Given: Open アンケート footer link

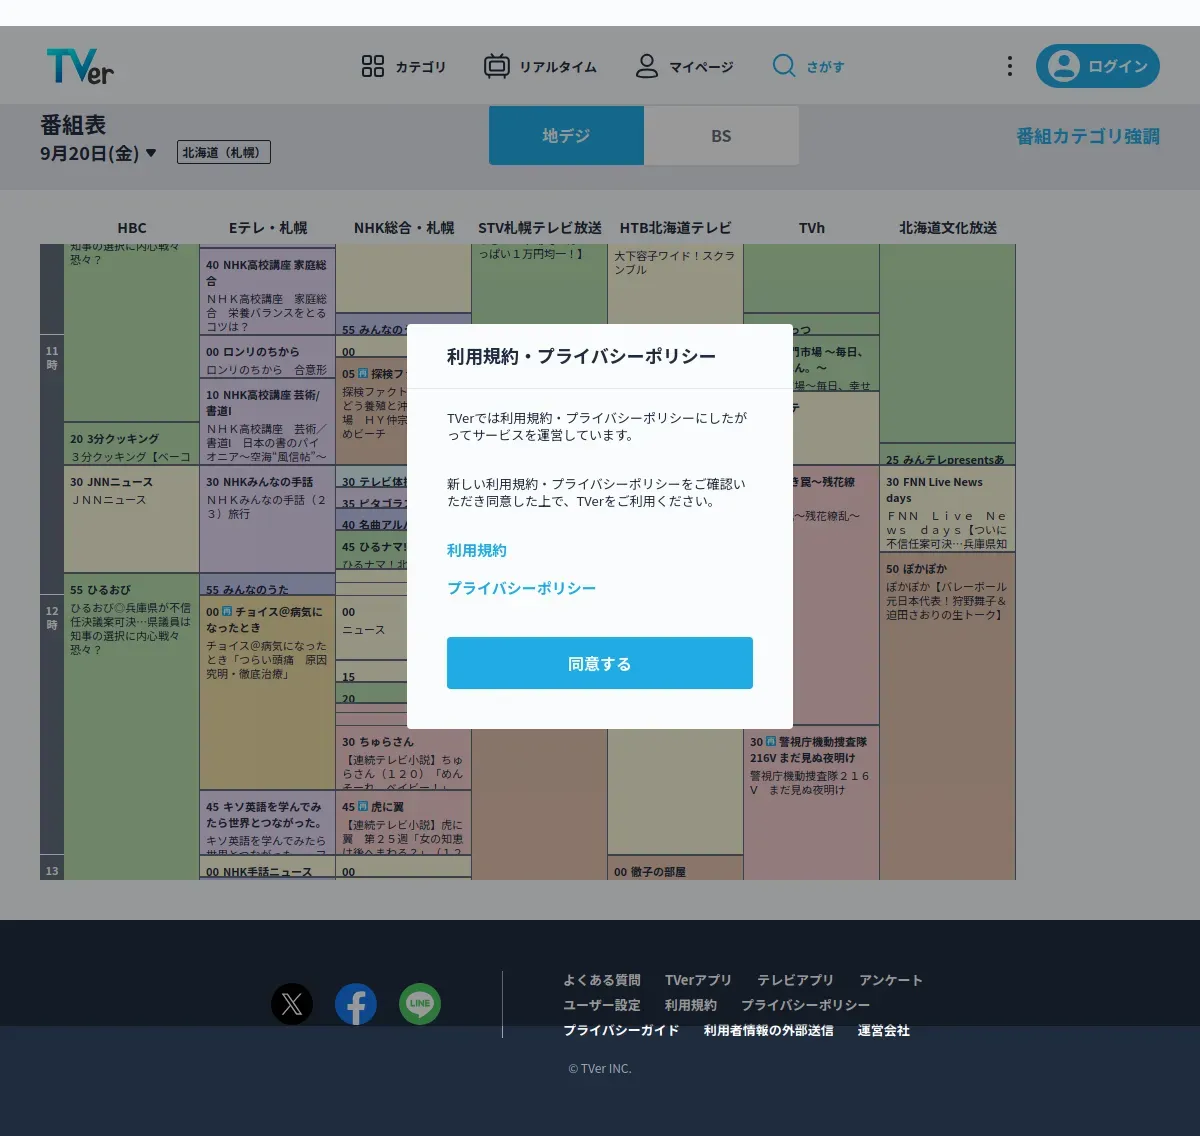Looking at the screenshot, I should [x=891, y=980].
